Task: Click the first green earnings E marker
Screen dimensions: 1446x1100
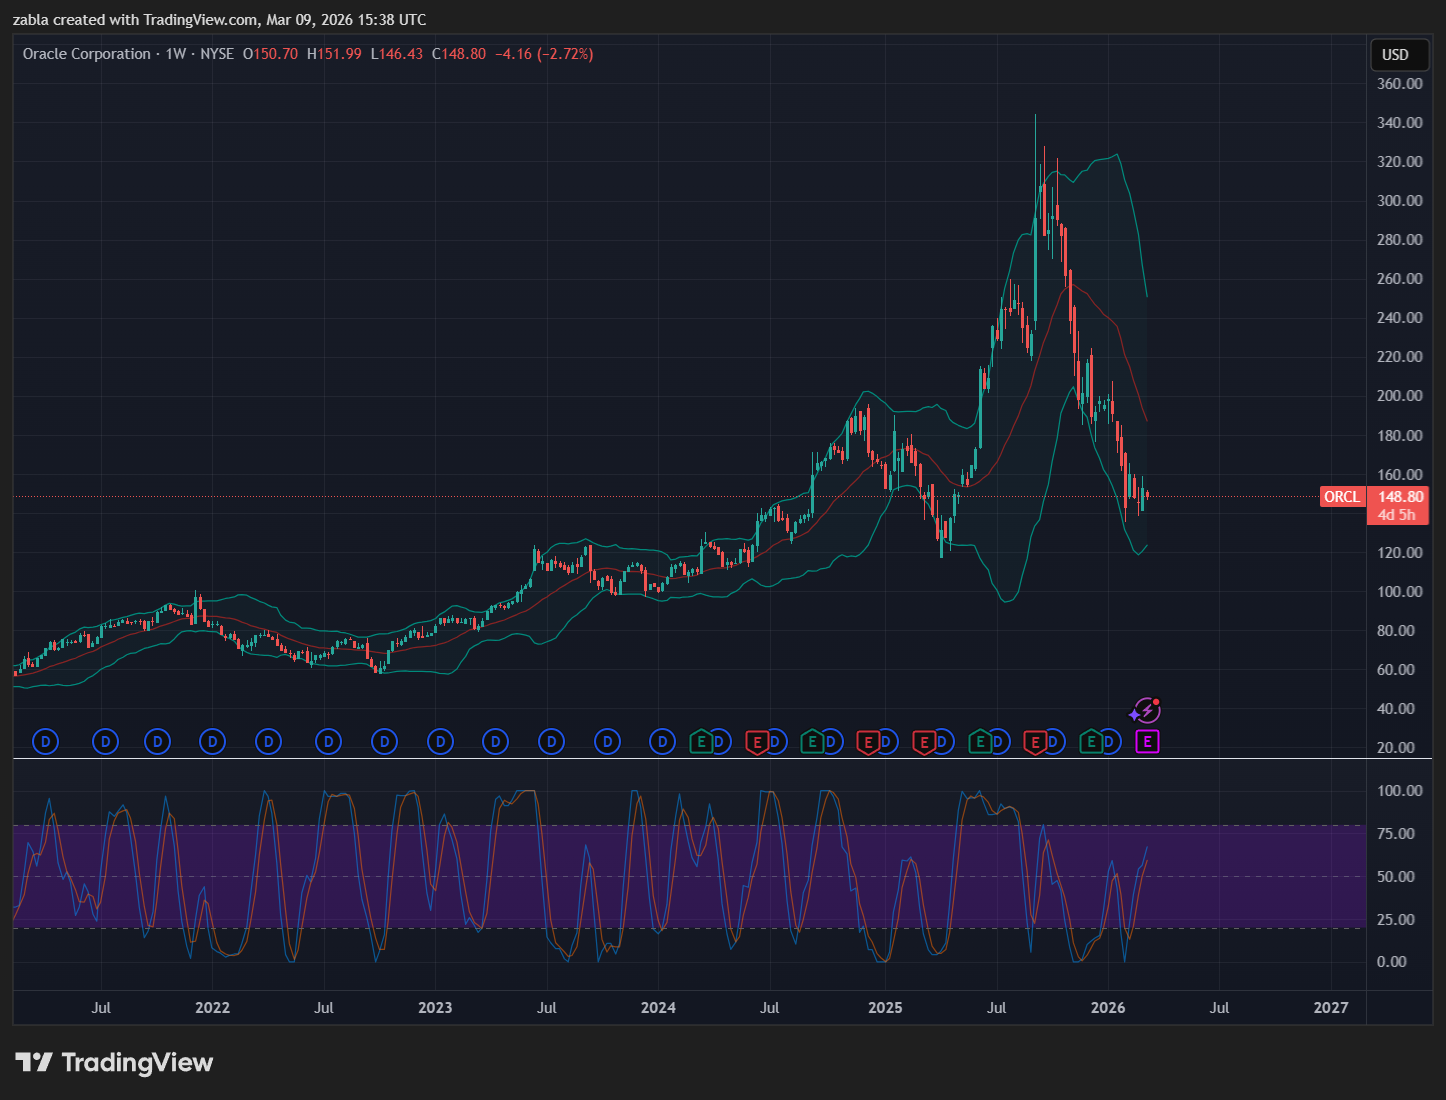Action: tap(701, 742)
